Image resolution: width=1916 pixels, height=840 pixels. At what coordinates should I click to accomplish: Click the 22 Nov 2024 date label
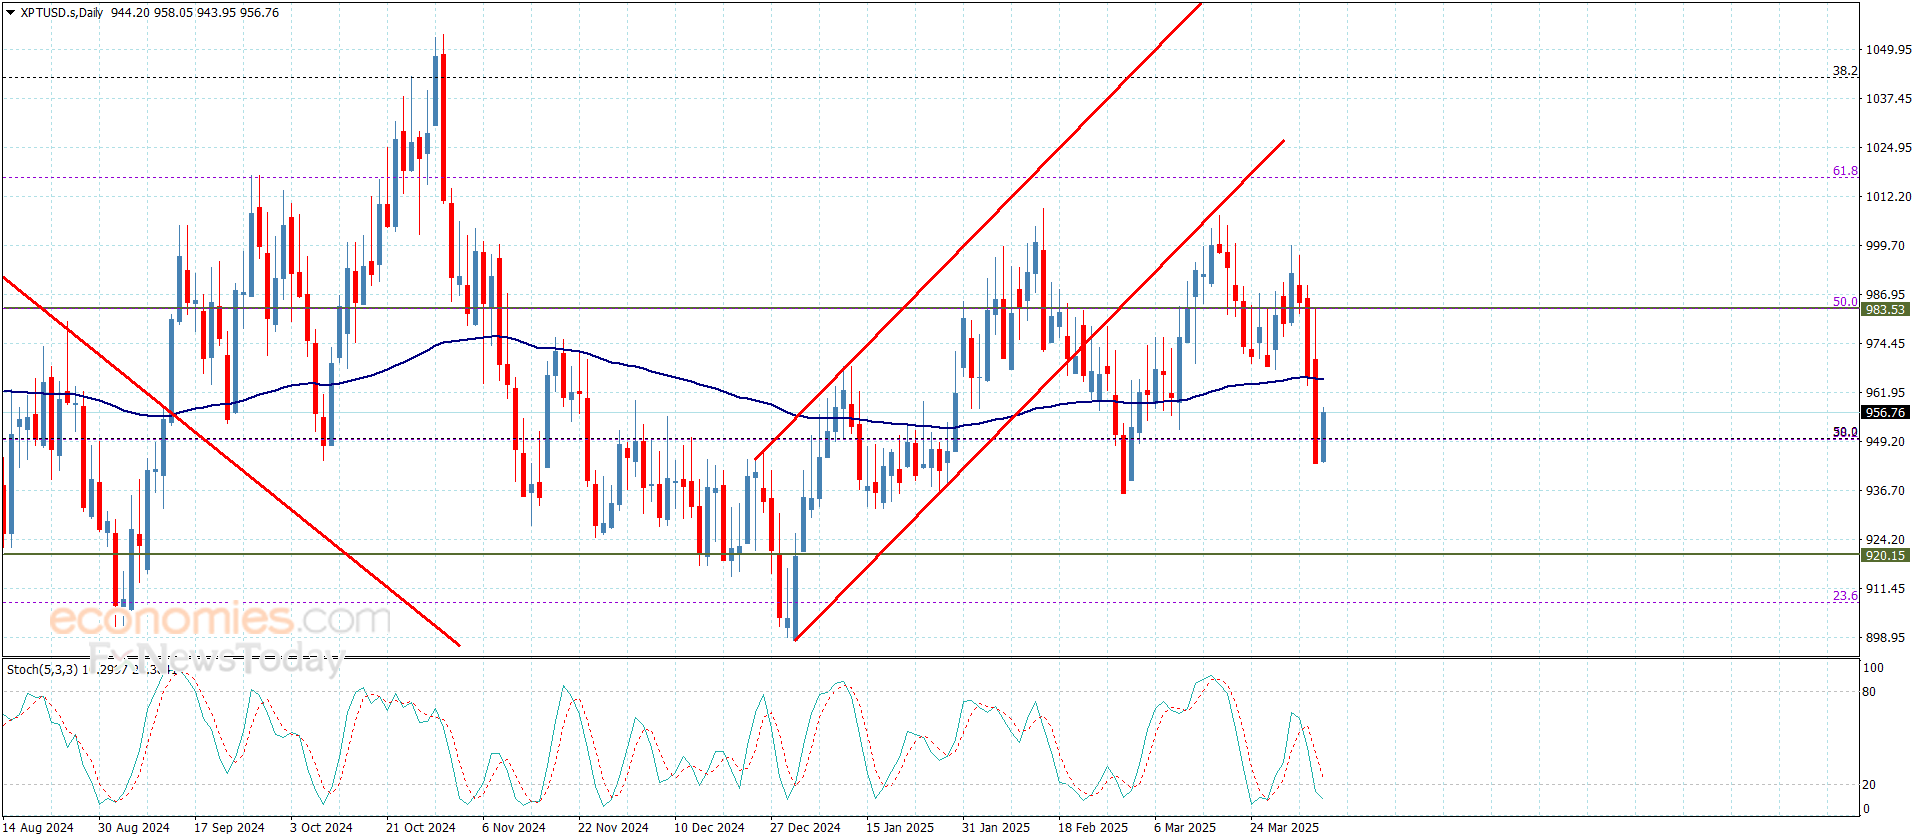click(613, 827)
